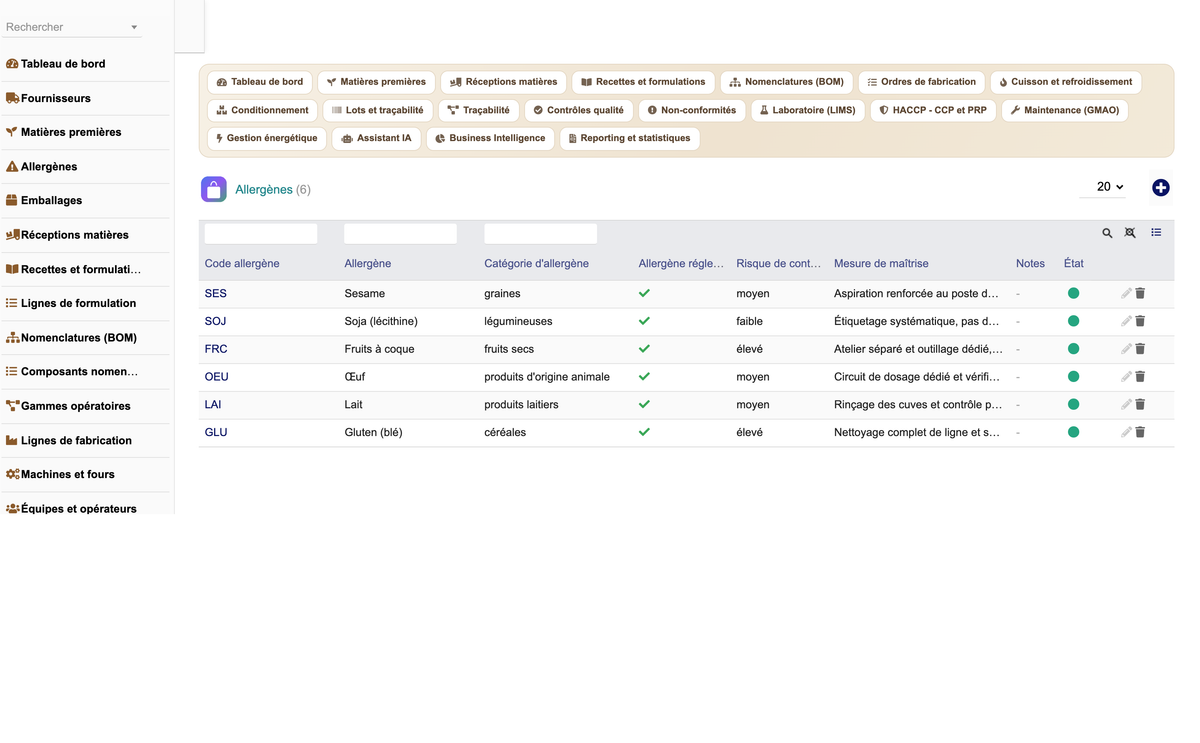Toggle the GLU row État green indicator
The image size is (1200, 743).
click(1073, 432)
